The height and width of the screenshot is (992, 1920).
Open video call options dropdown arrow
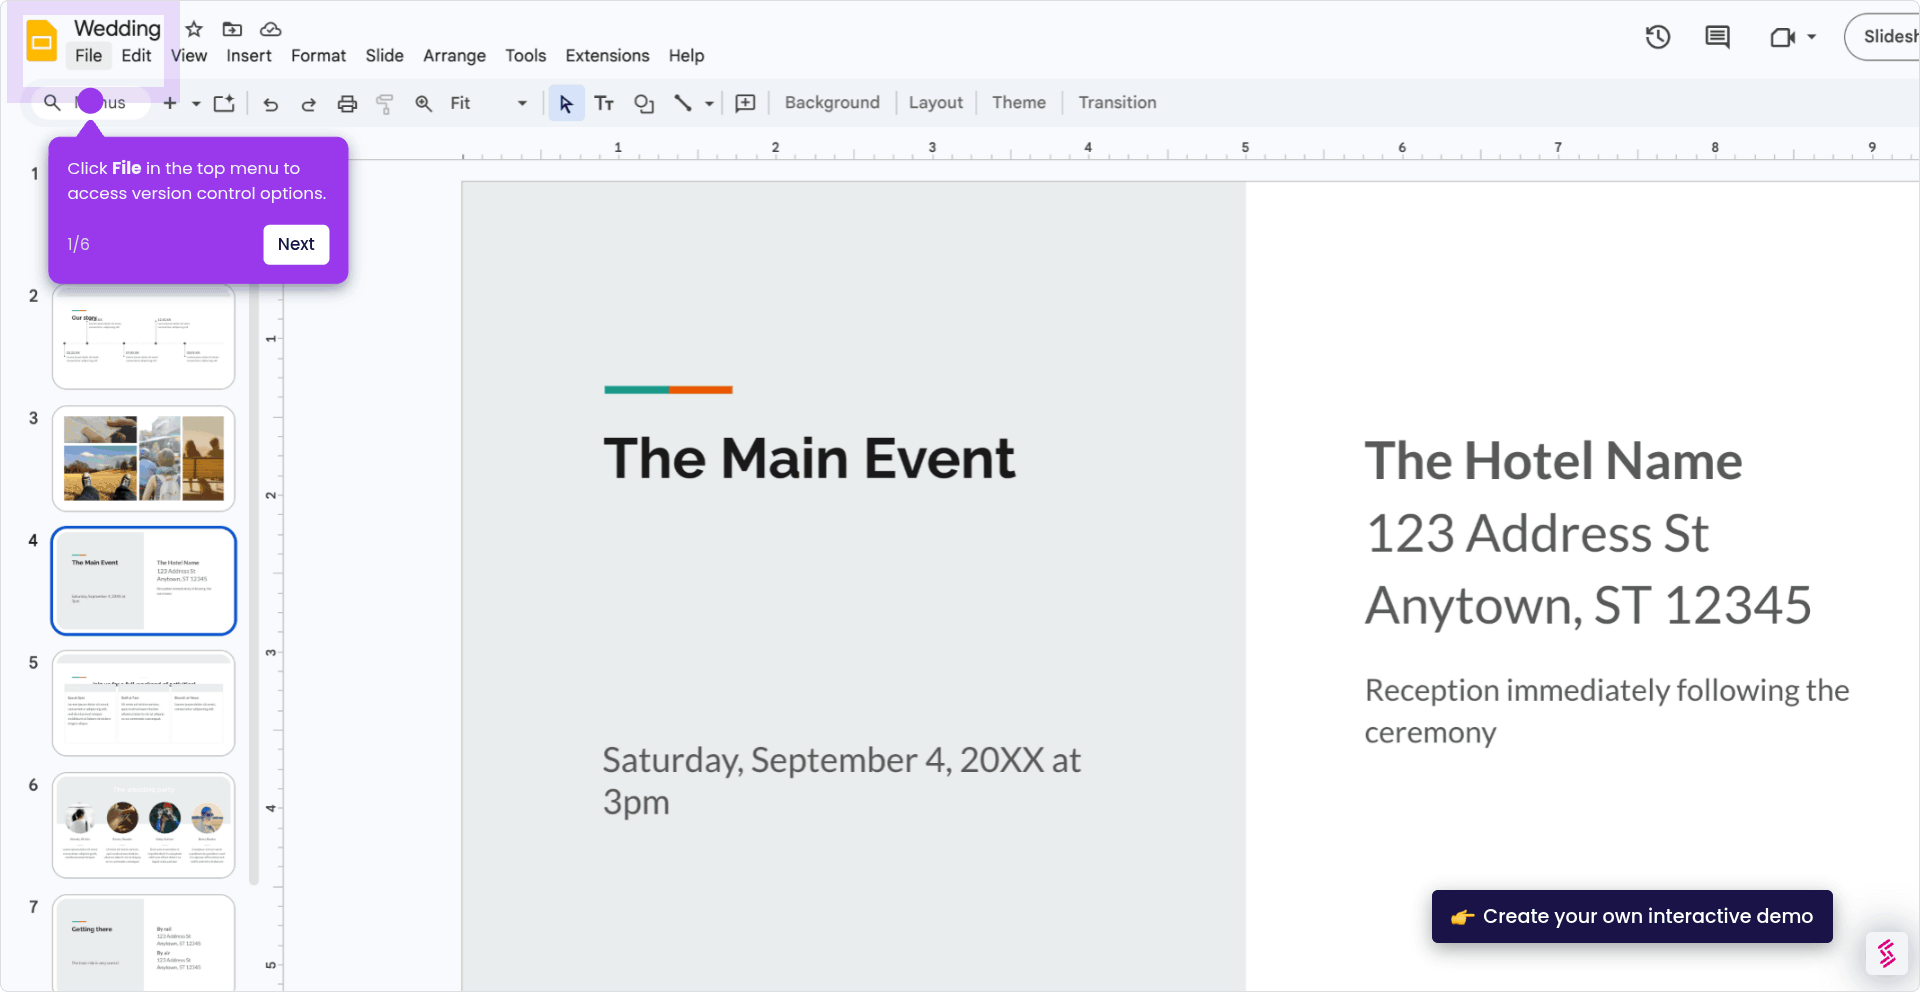[x=1811, y=37]
